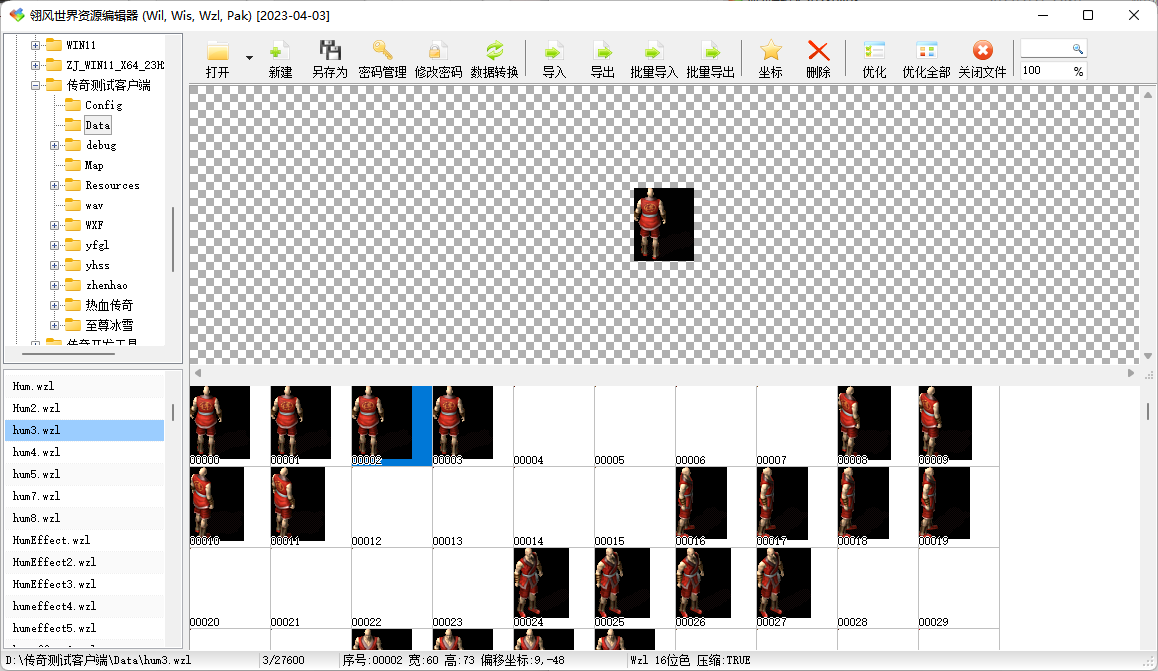Select the Map folder in tree

pyautogui.click(x=93, y=165)
